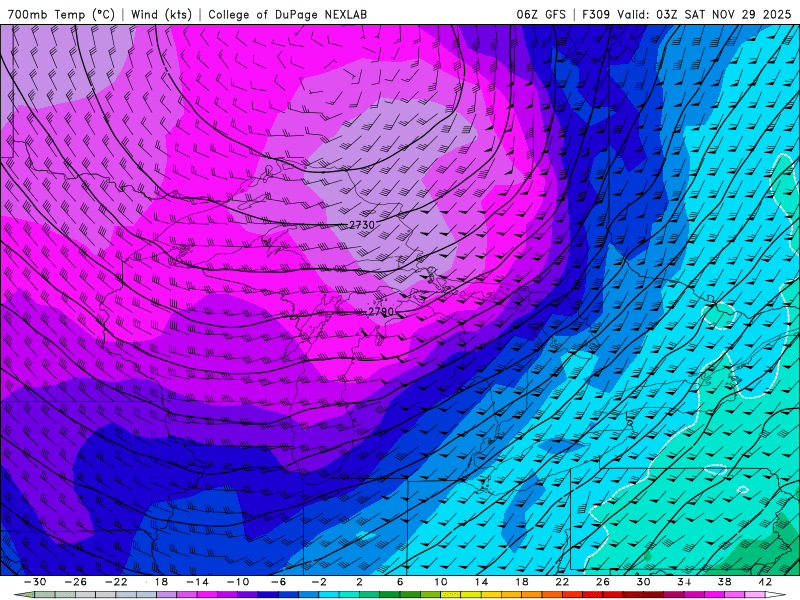
Task: Click the "F309" forecast hour label
Action: [596, 14]
